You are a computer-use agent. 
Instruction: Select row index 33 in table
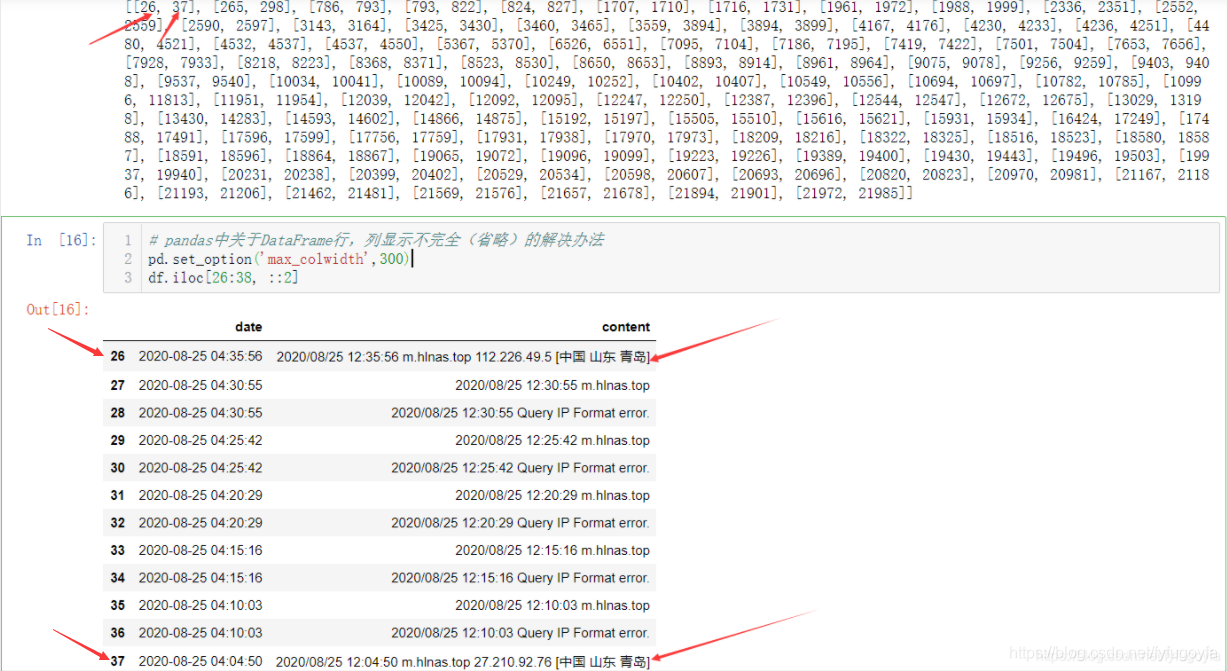(118, 550)
